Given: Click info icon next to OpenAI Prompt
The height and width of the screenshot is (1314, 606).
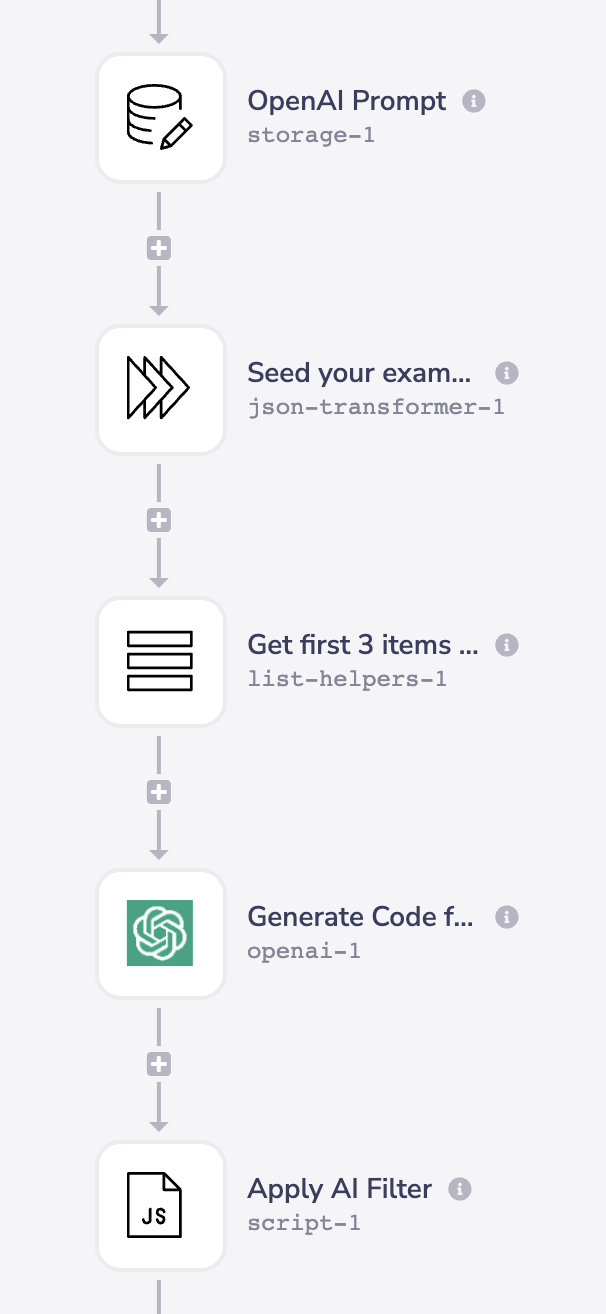Looking at the screenshot, I should pos(474,101).
